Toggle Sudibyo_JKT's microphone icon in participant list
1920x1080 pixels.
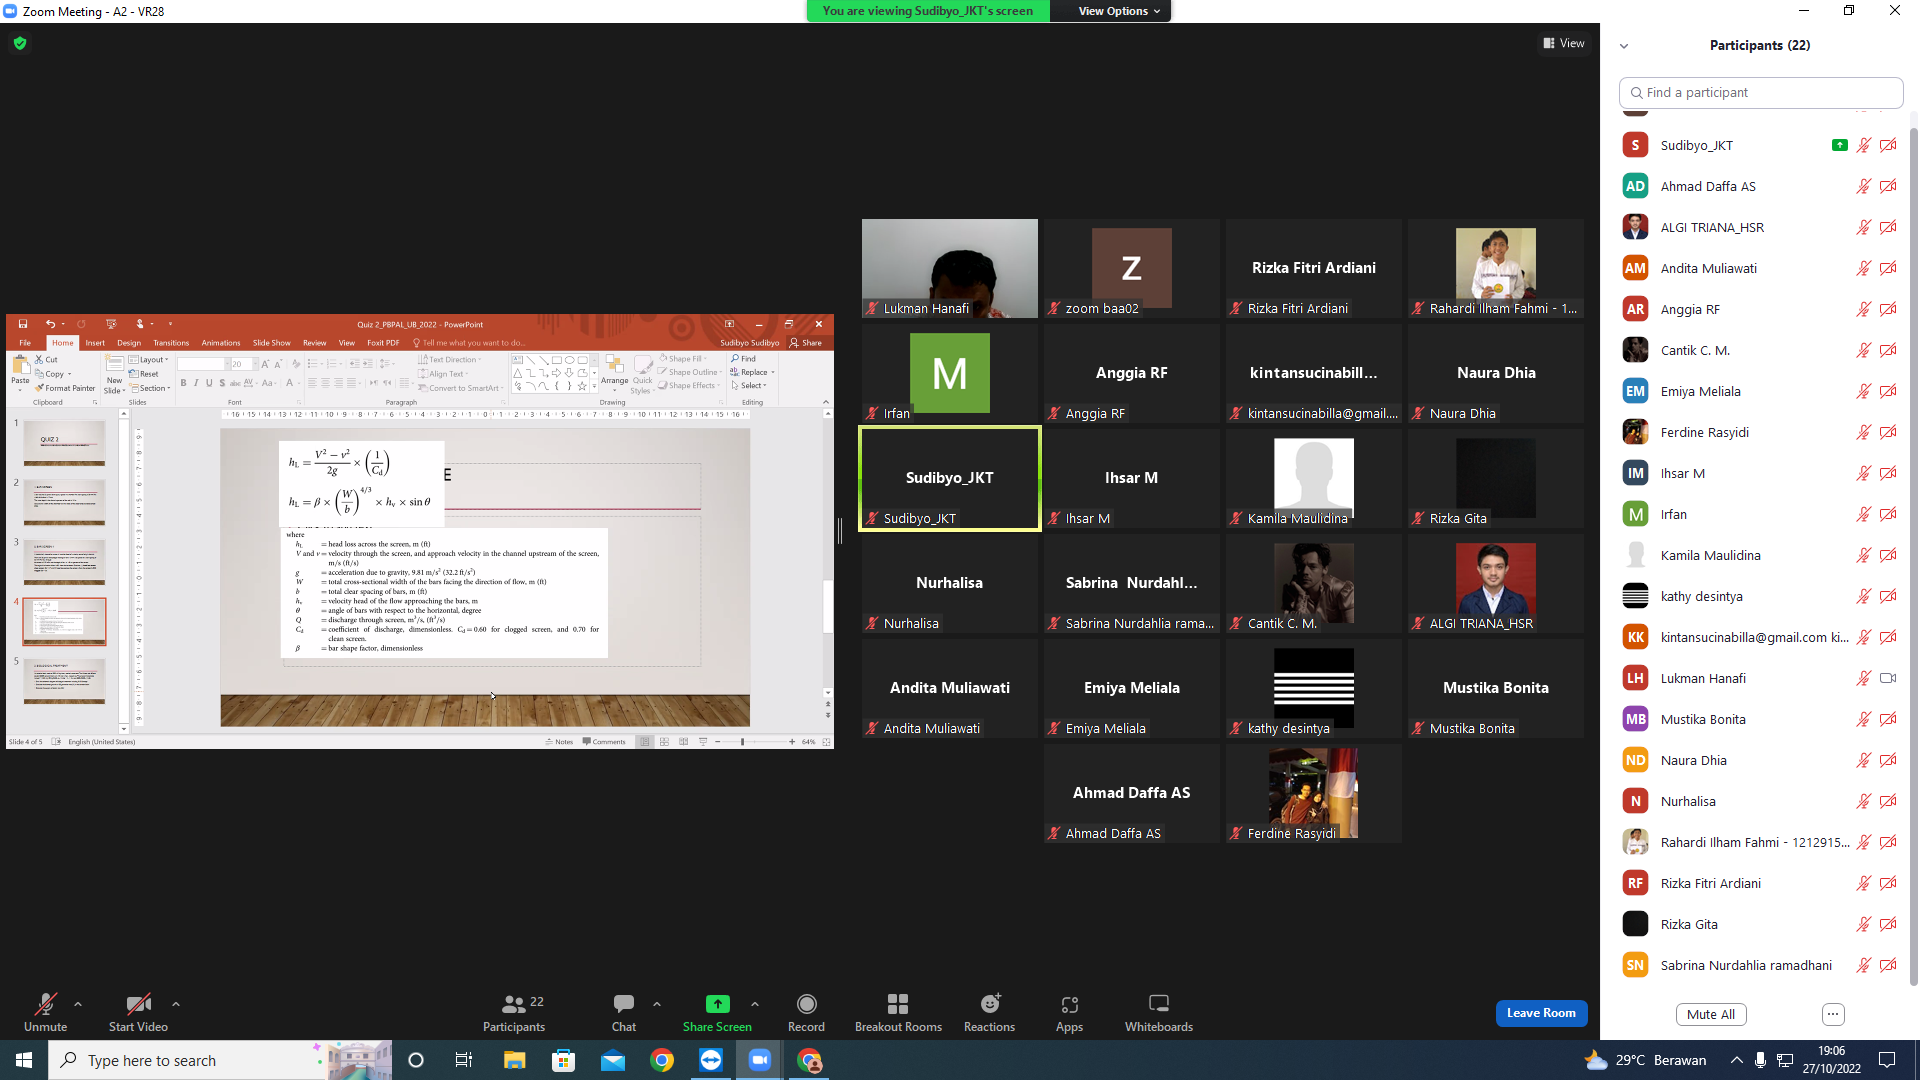coord(1864,145)
